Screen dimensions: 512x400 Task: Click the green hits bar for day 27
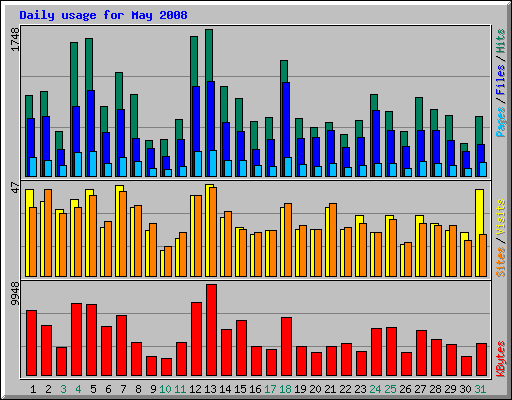[419, 114]
